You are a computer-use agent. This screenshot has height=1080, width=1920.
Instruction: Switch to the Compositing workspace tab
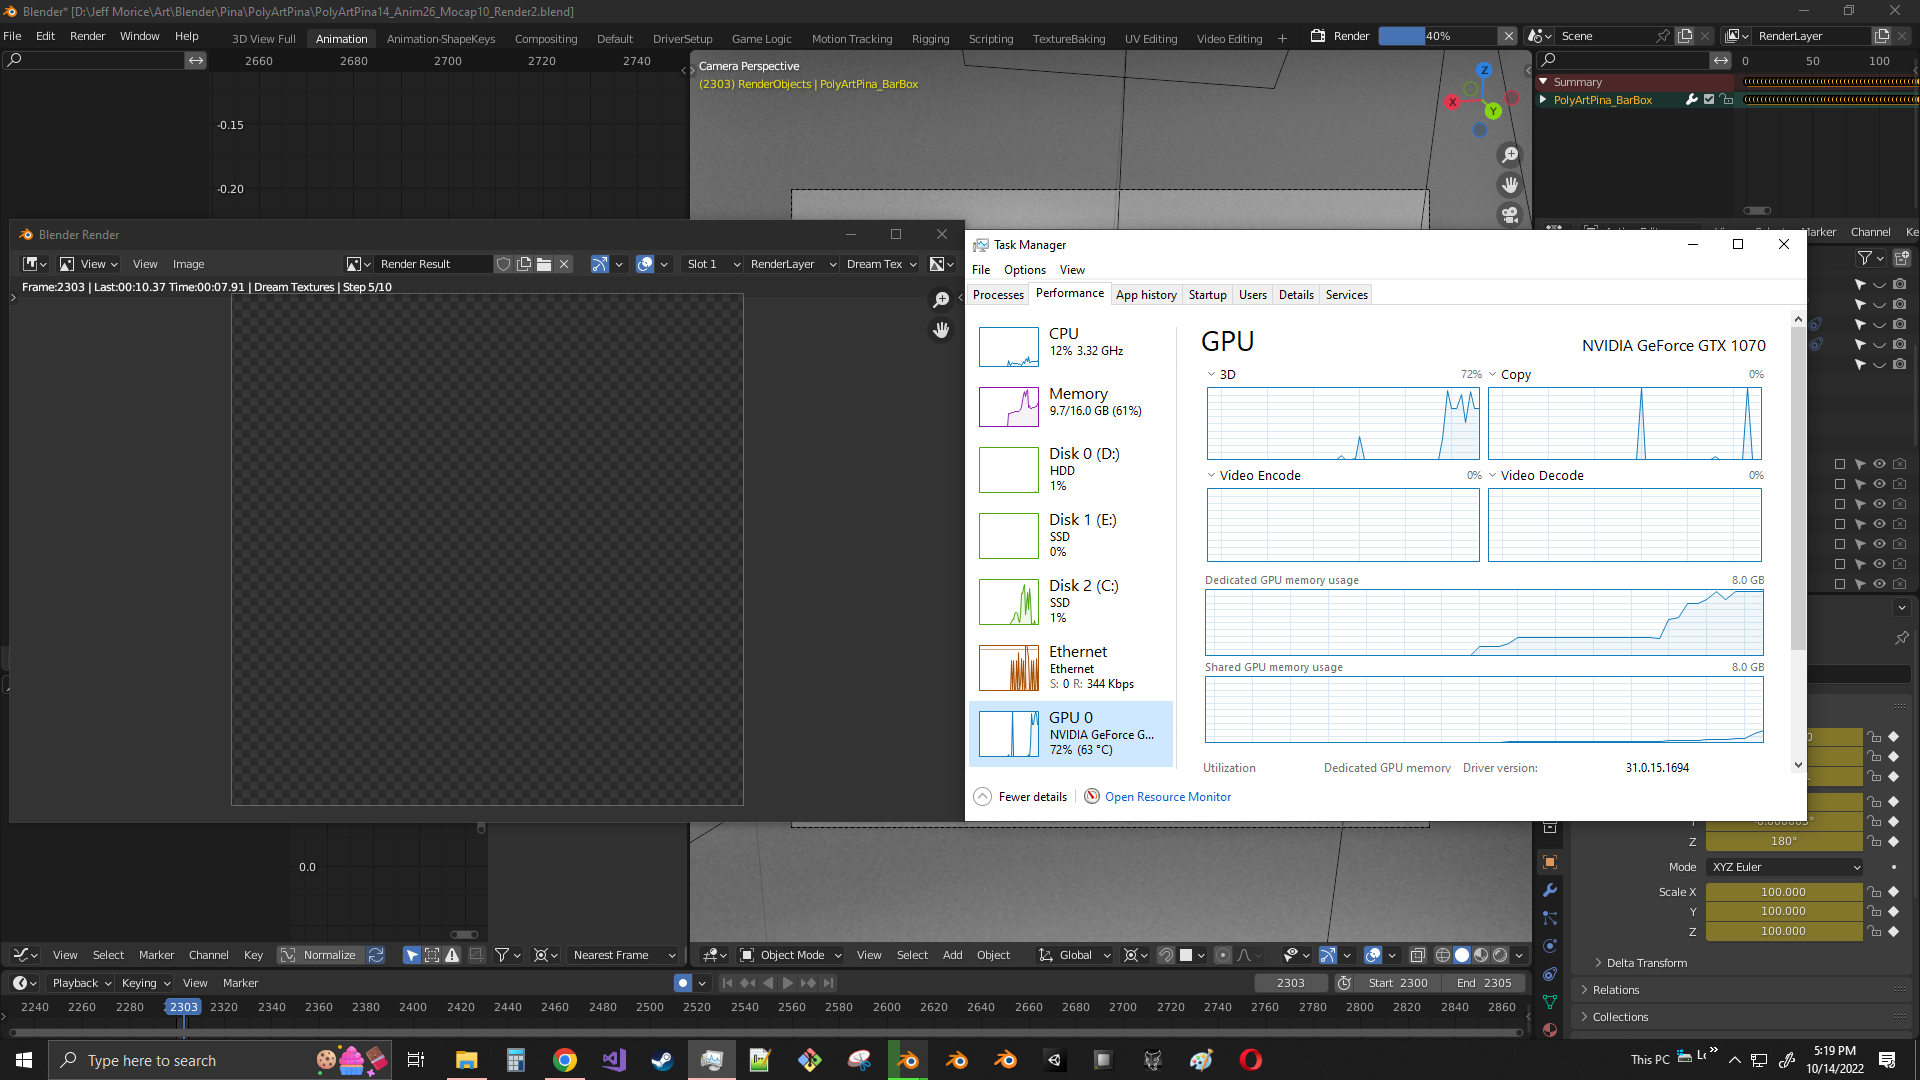point(546,38)
